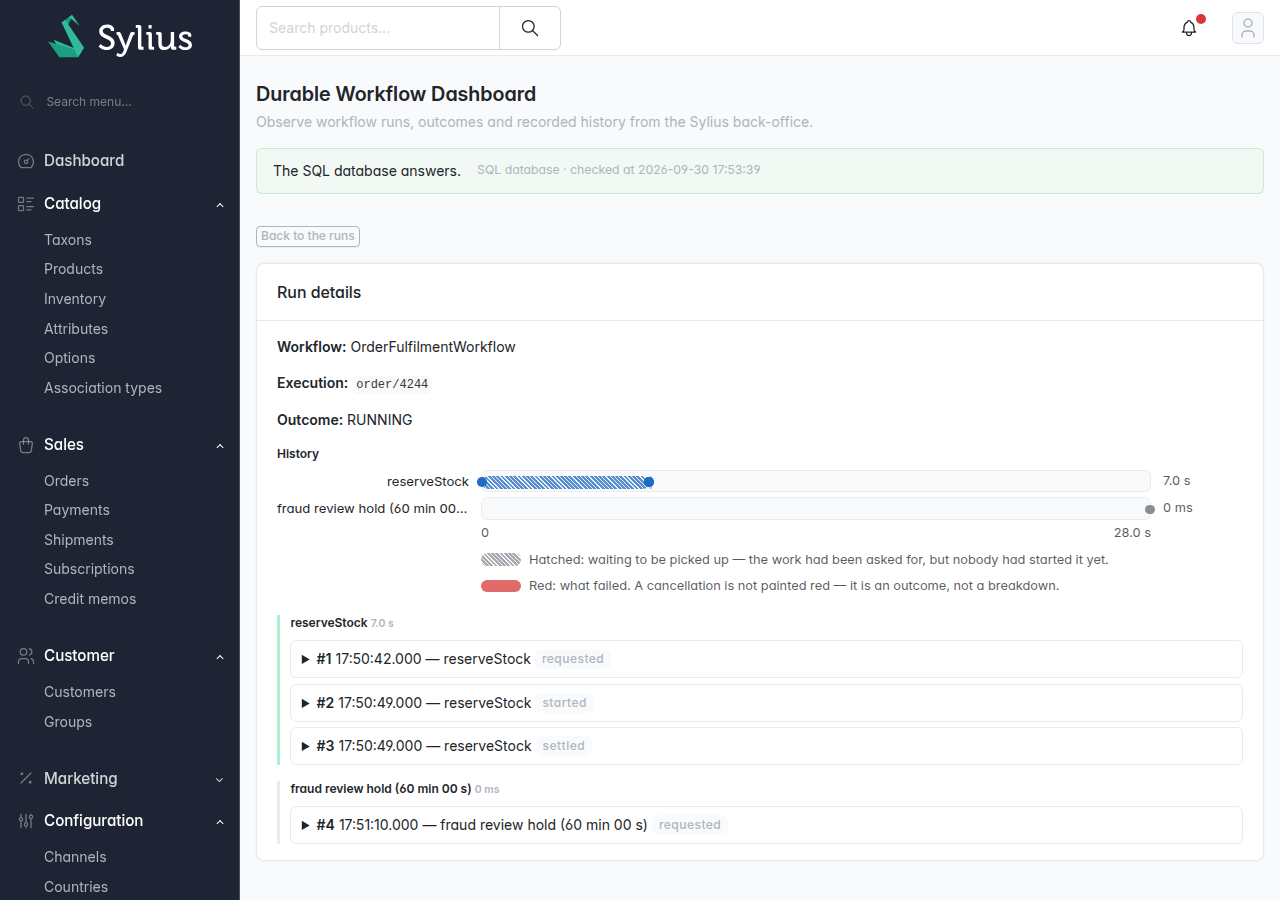Expand event #4 fraud review hold
Viewport: 1280px width, 900px height.
tap(766, 825)
